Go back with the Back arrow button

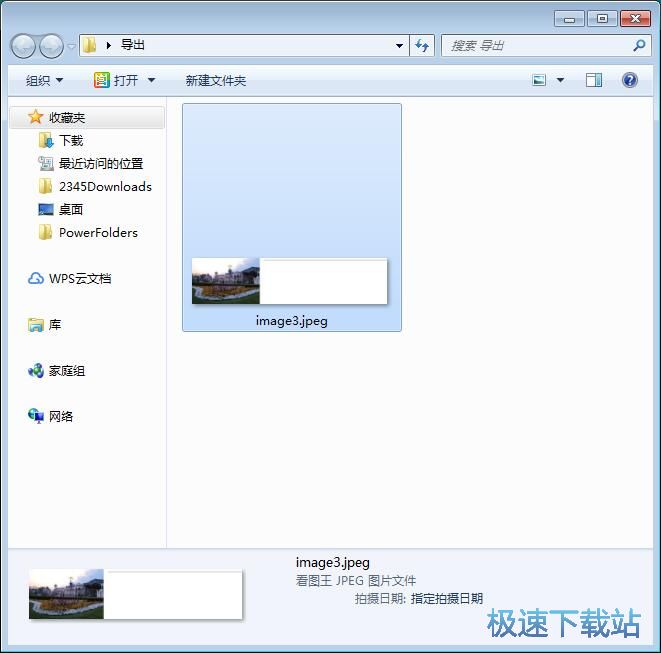click(23, 46)
